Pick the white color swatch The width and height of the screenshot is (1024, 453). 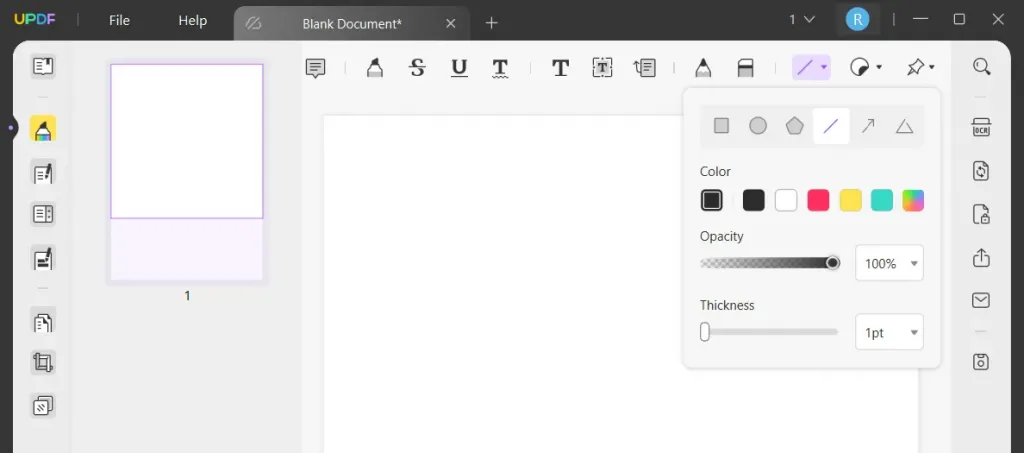coord(786,200)
